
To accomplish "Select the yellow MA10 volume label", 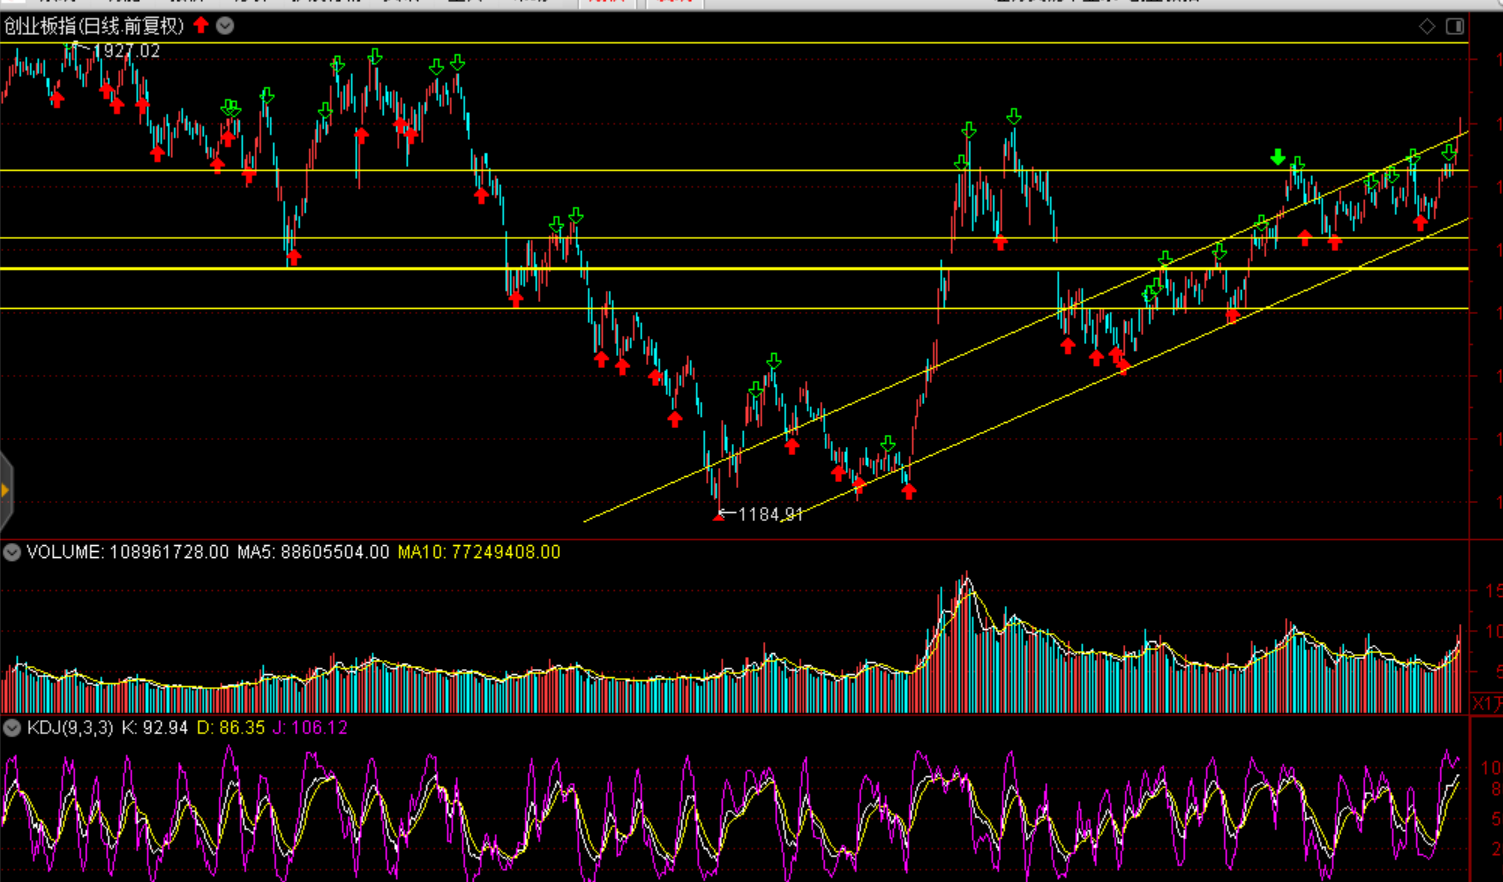I will click(x=479, y=552).
